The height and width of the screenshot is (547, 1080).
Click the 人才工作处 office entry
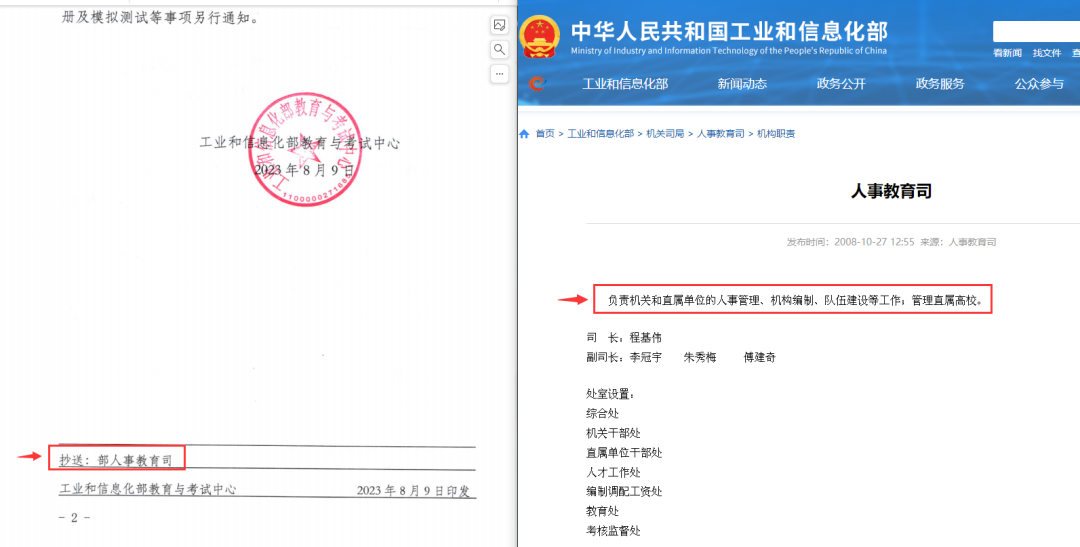click(x=613, y=473)
